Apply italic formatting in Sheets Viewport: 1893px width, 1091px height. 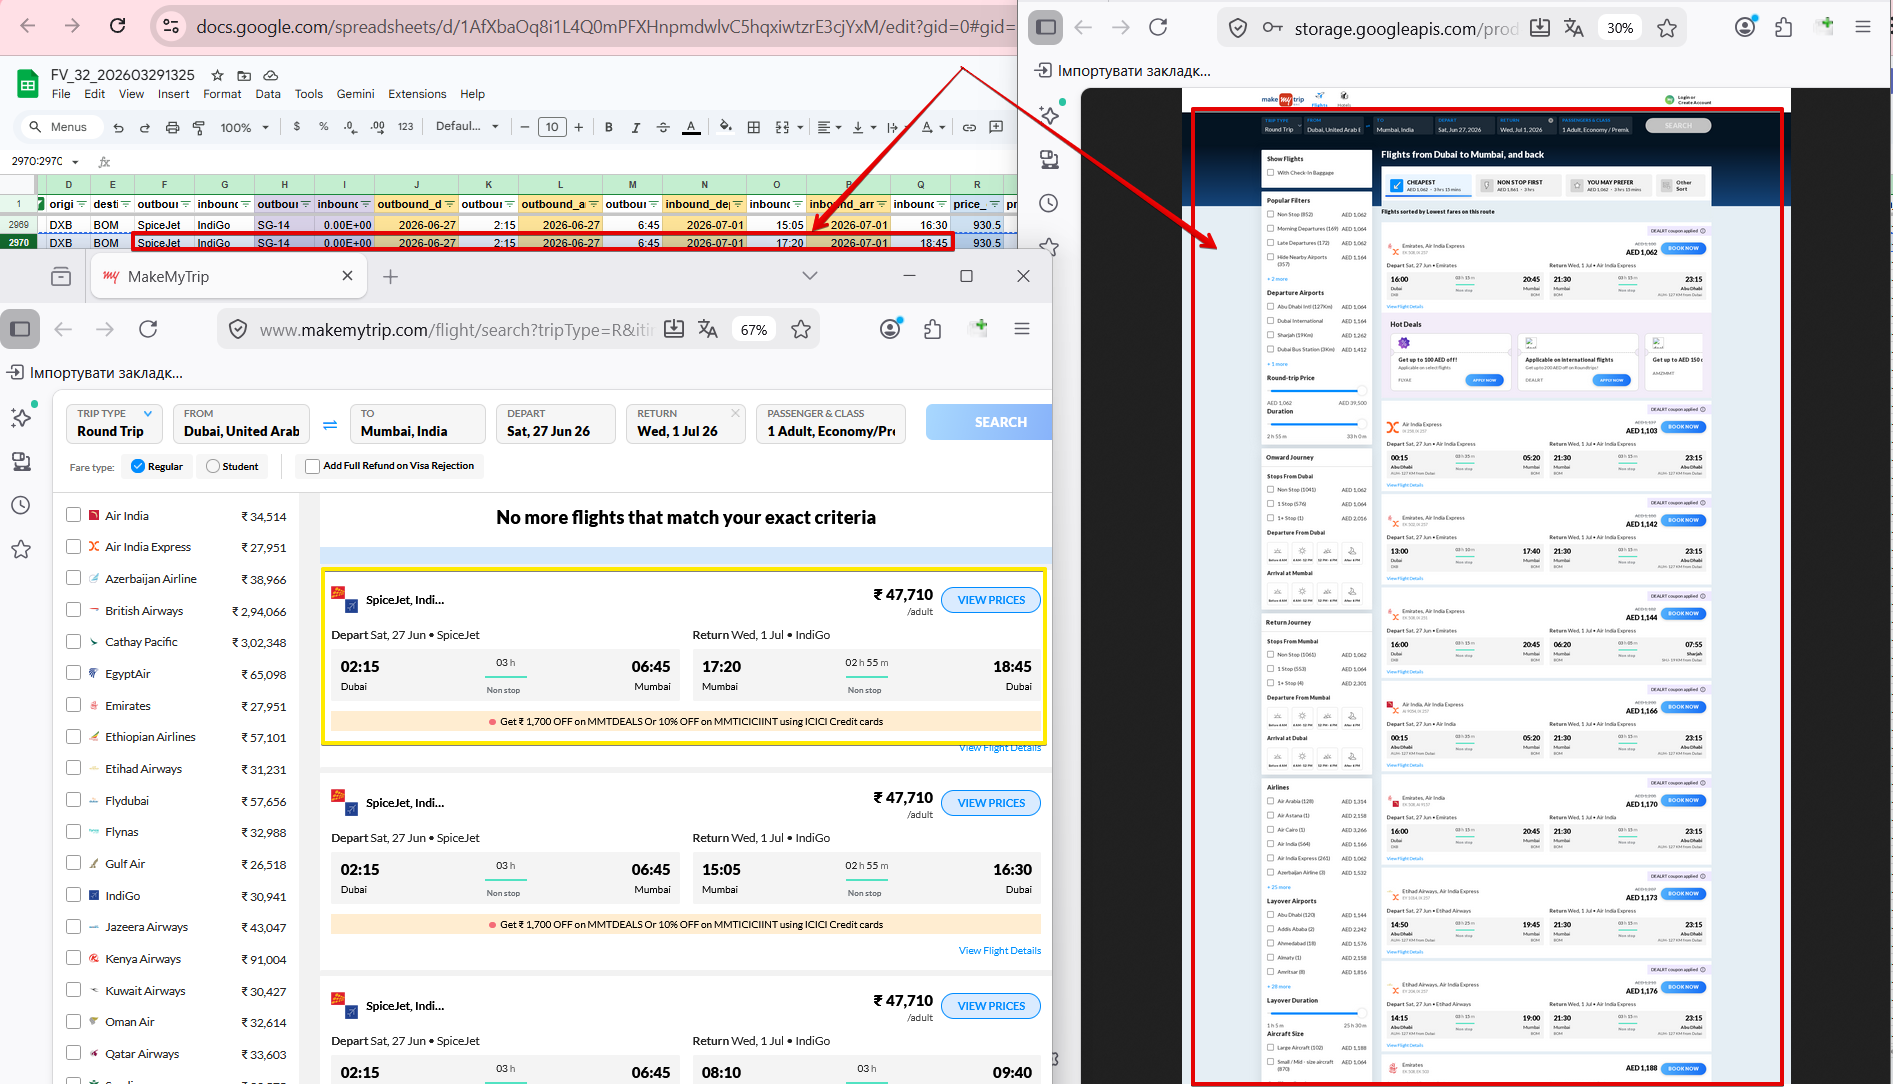point(635,127)
